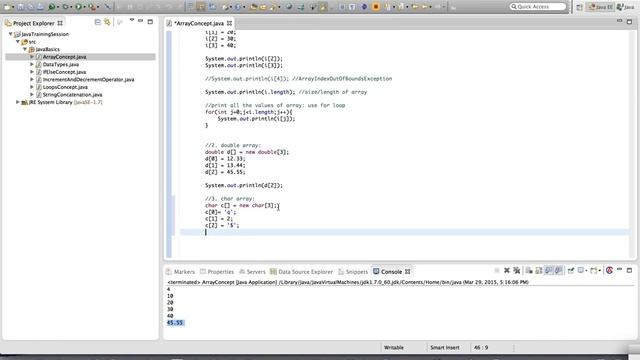Click code line char c[] = new char[3];

pyautogui.click(x=241, y=205)
